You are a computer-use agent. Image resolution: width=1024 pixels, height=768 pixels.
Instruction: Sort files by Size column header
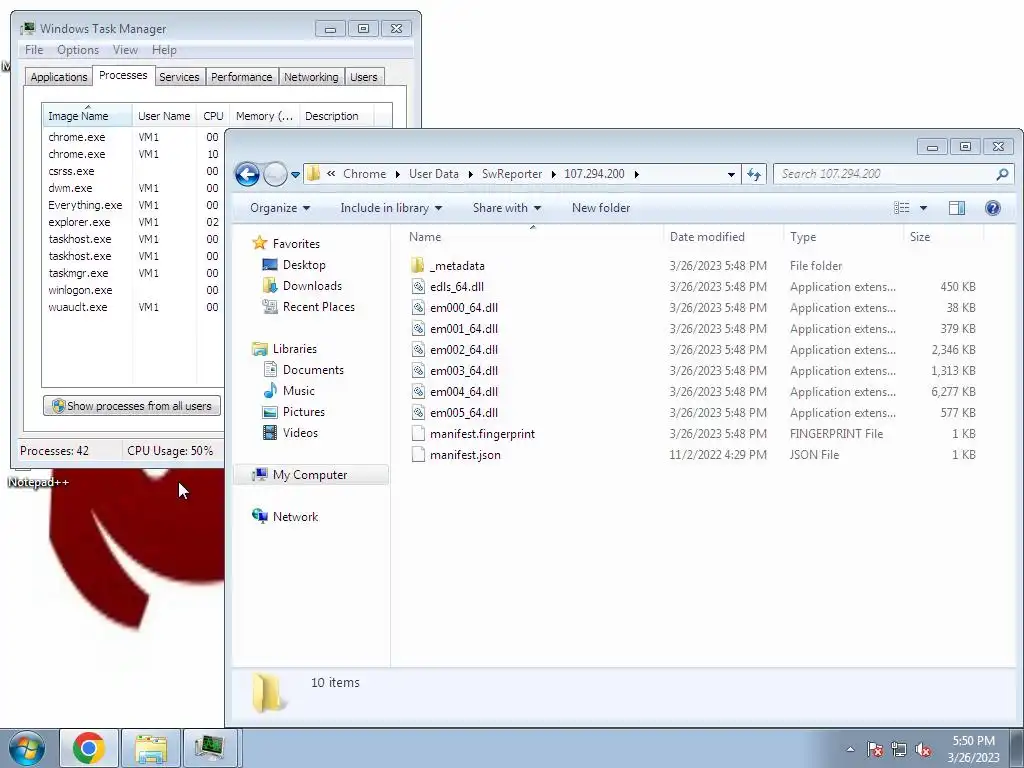point(943,236)
